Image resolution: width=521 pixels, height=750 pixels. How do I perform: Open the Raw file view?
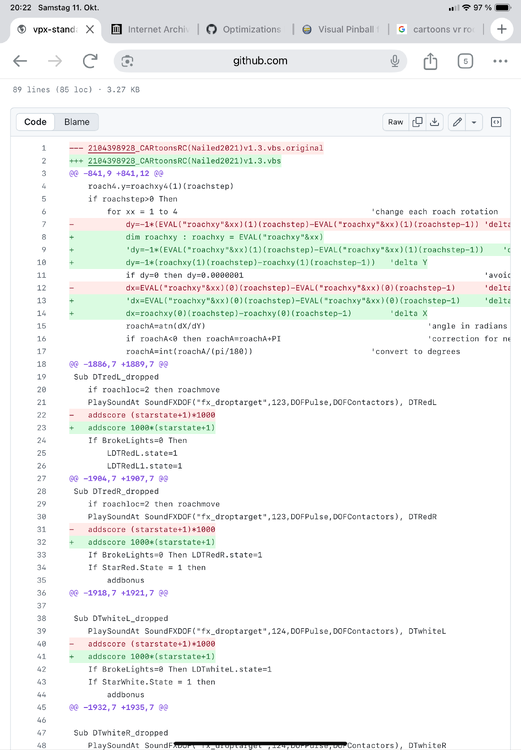tap(395, 122)
